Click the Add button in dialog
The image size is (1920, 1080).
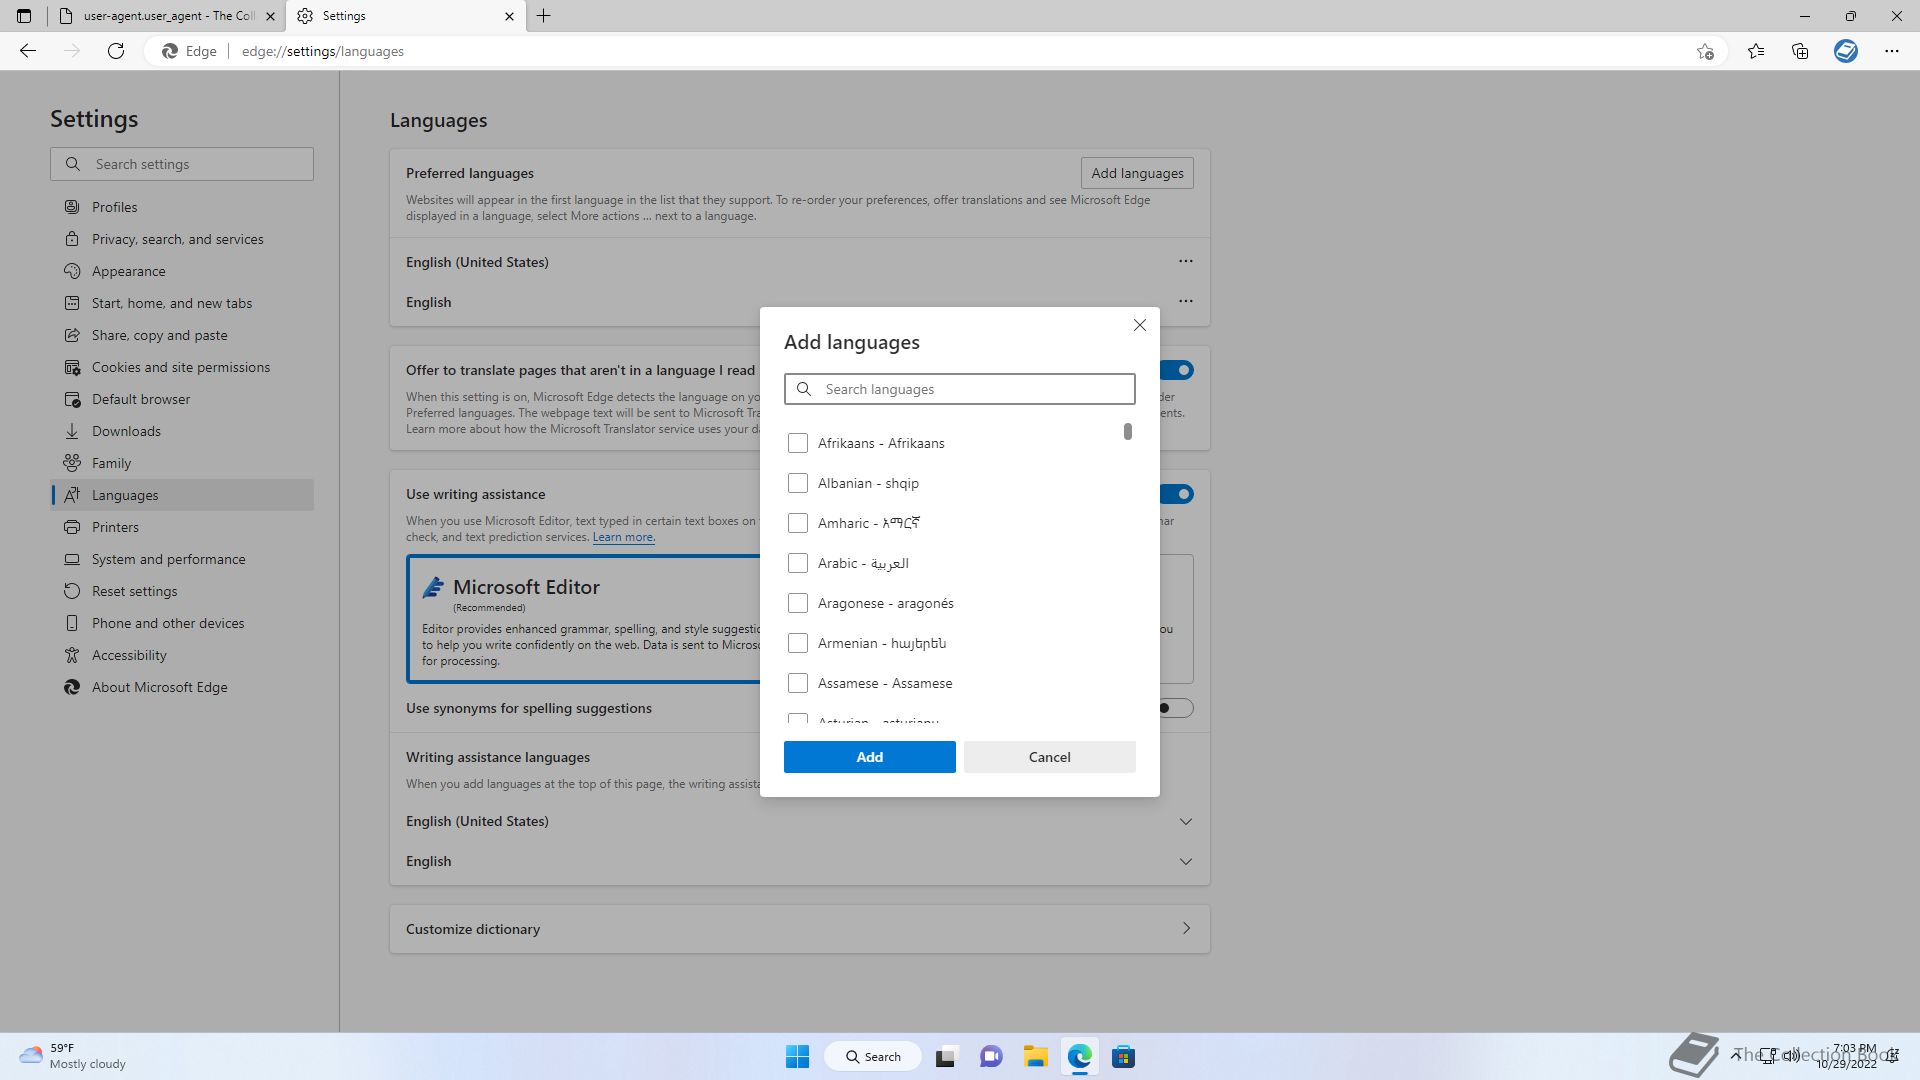(x=869, y=757)
